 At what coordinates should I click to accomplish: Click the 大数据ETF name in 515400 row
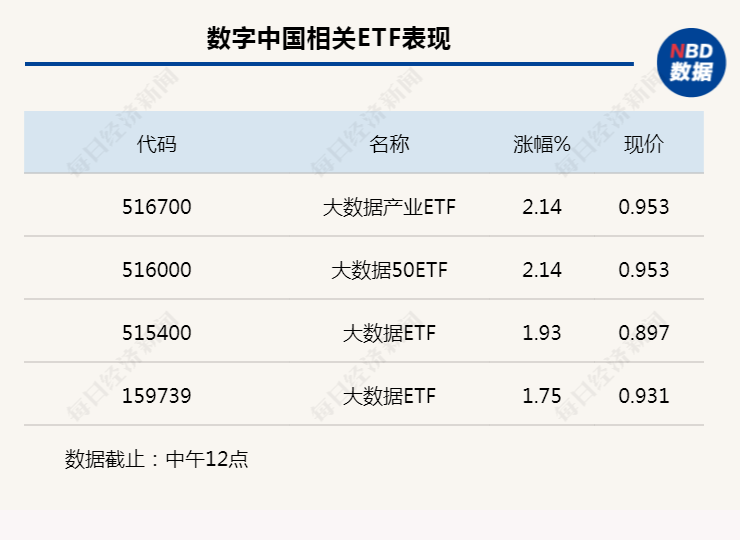389,333
